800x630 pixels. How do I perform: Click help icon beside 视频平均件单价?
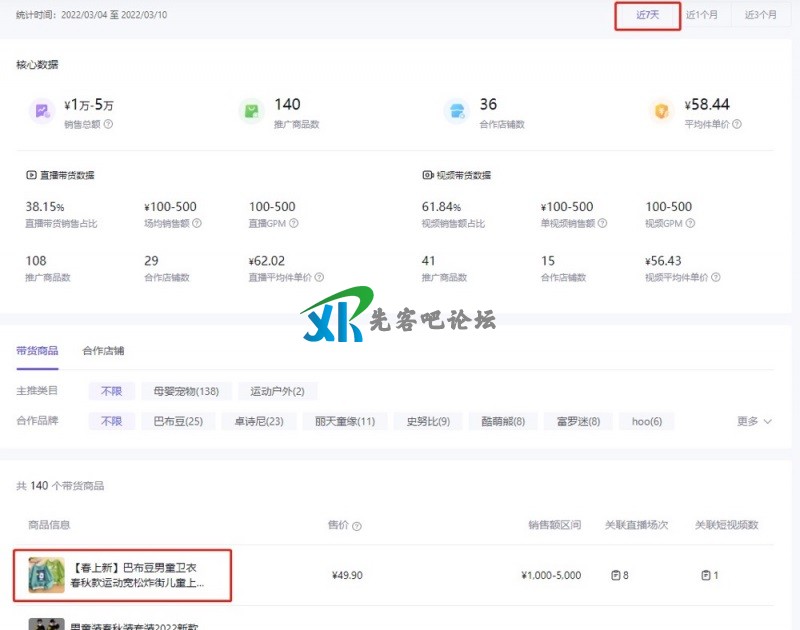[x=716, y=277]
